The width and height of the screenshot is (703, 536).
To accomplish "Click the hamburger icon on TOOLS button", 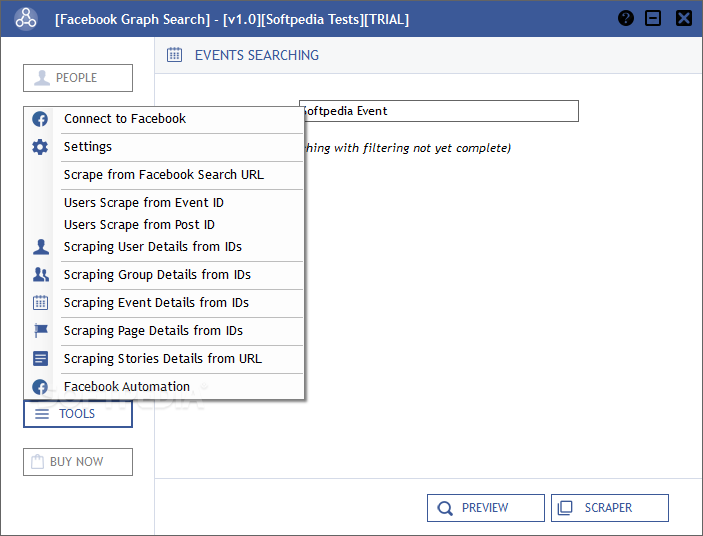I will point(42,414).
